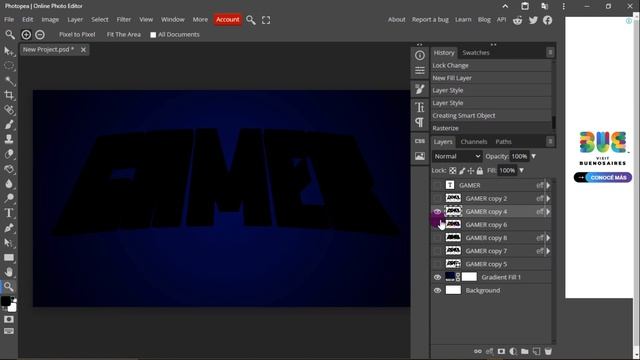
Task: Hide the GAMER copy 4 layer
Action: (x=437, y=211)
